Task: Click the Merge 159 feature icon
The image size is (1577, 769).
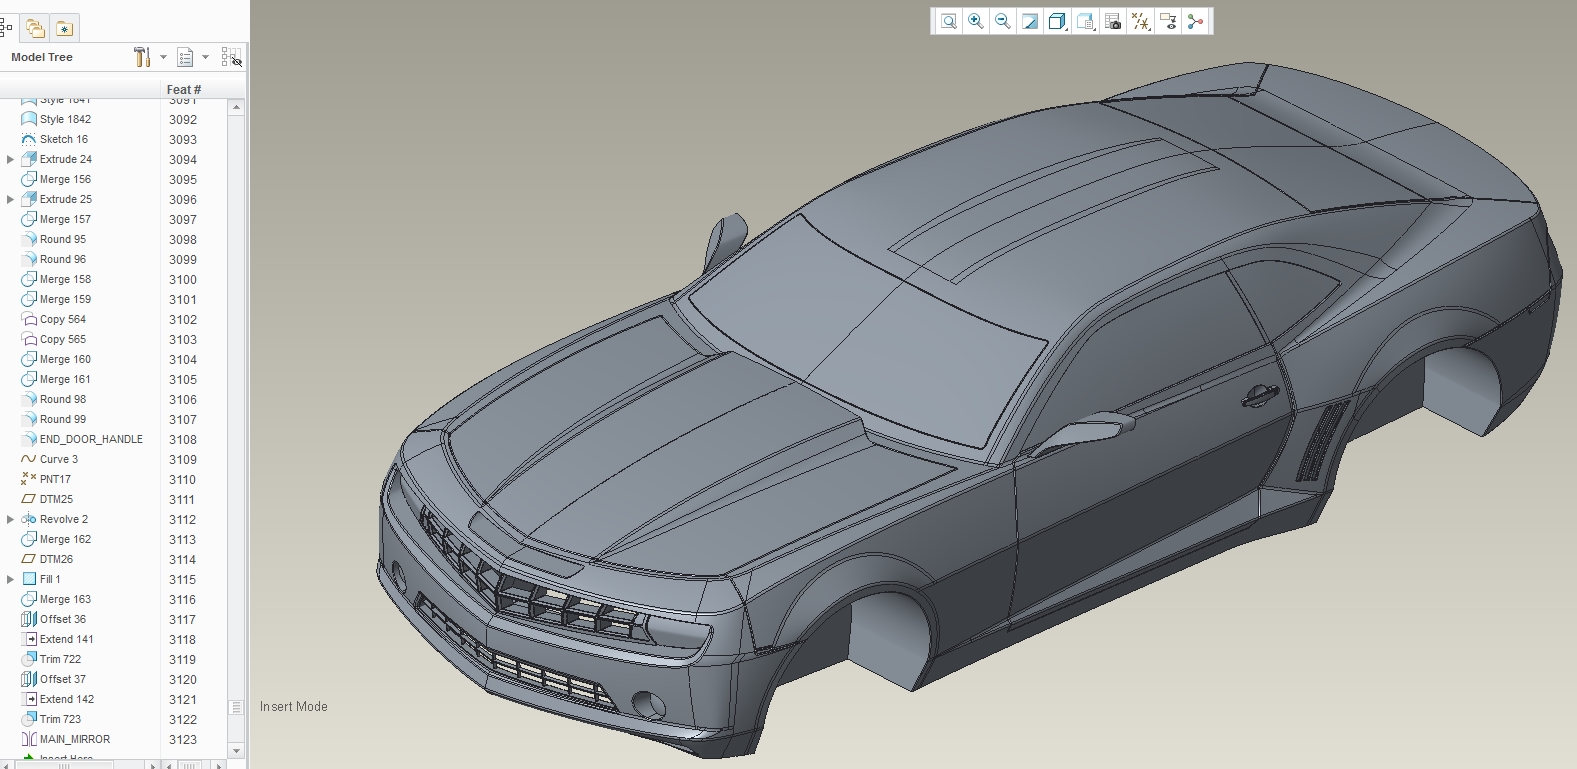Action: pyautogui.click(x=29, y=299)
